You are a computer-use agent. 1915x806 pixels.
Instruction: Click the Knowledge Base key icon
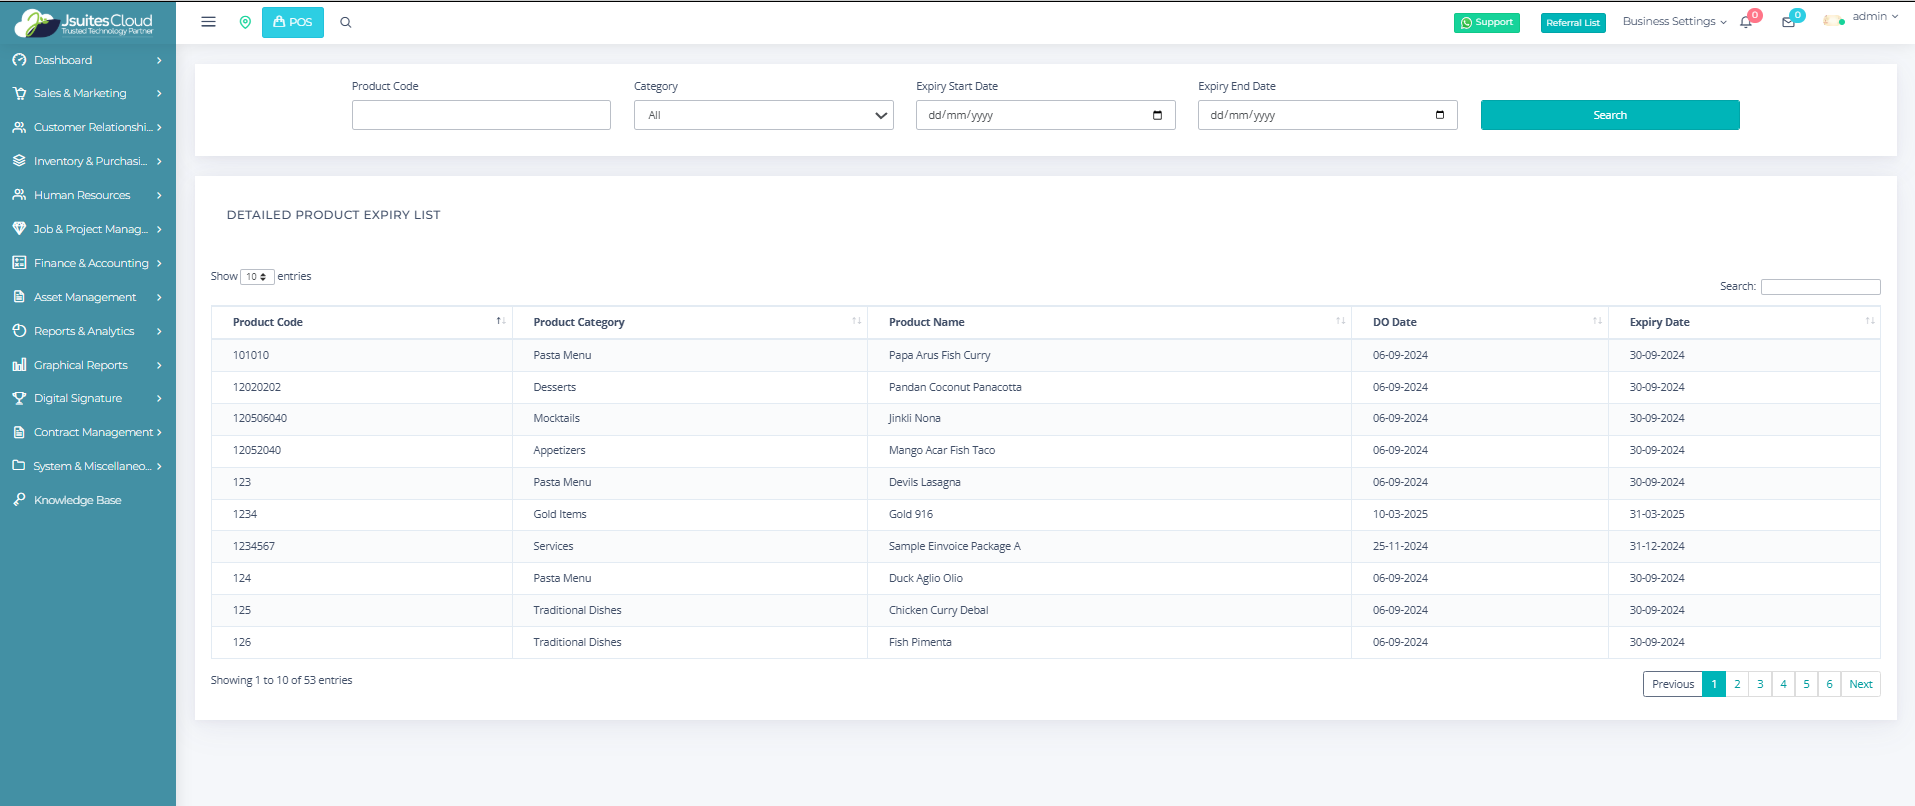tap(19, 500)
